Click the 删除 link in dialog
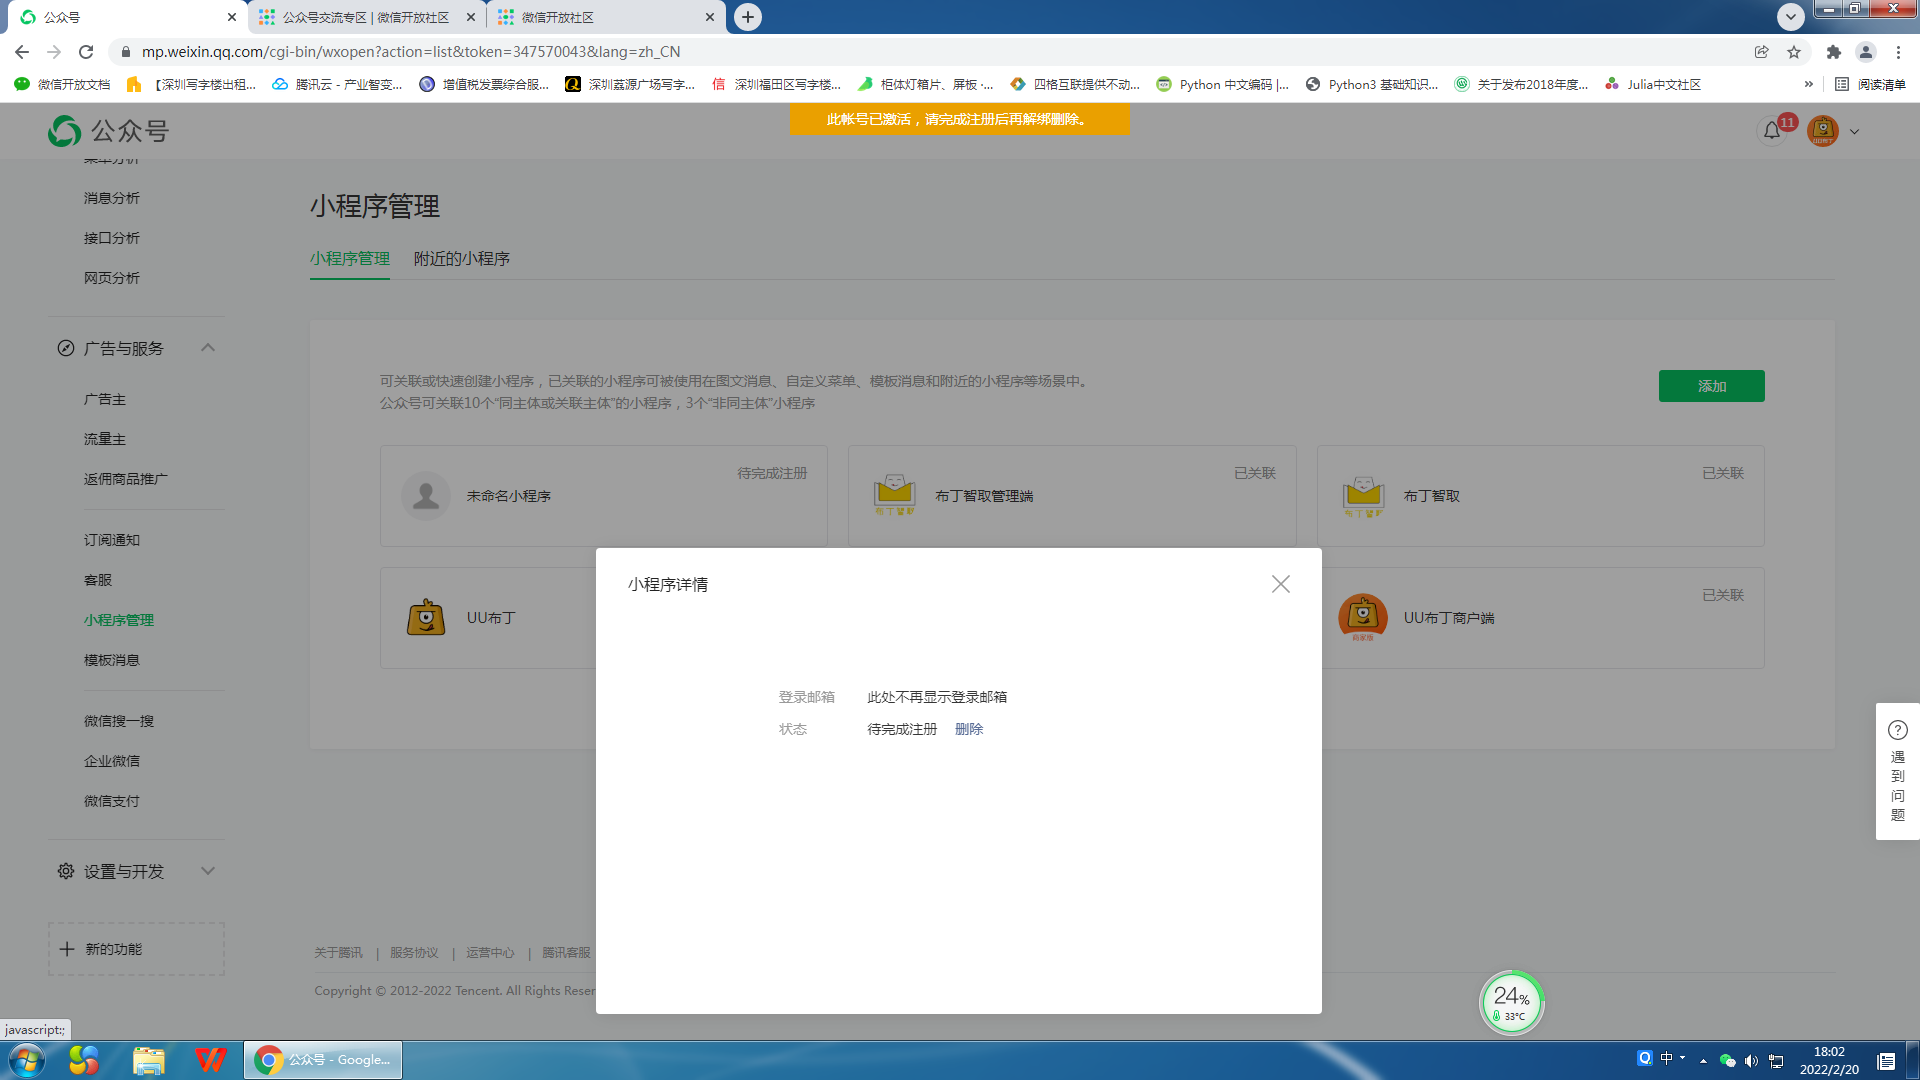The width and height of the screenshot is (1920, 1080). 968,729
